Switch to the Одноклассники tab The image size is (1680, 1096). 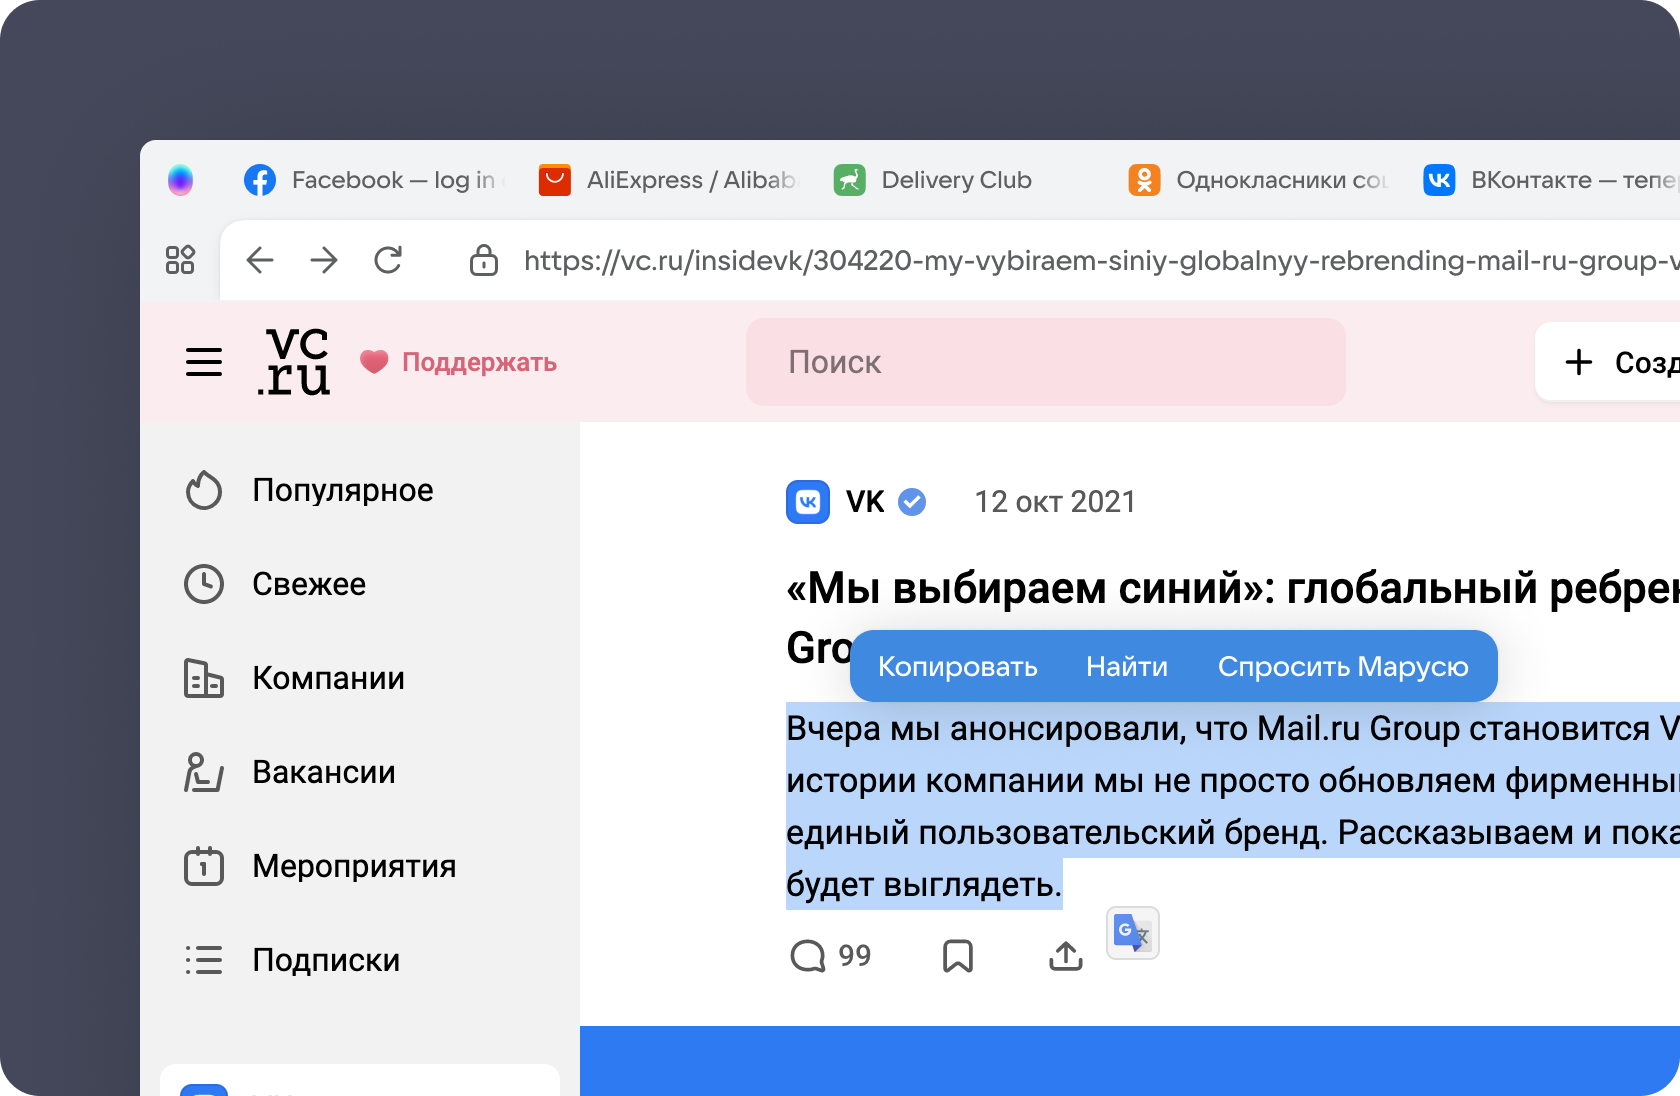pos(1258,180)
